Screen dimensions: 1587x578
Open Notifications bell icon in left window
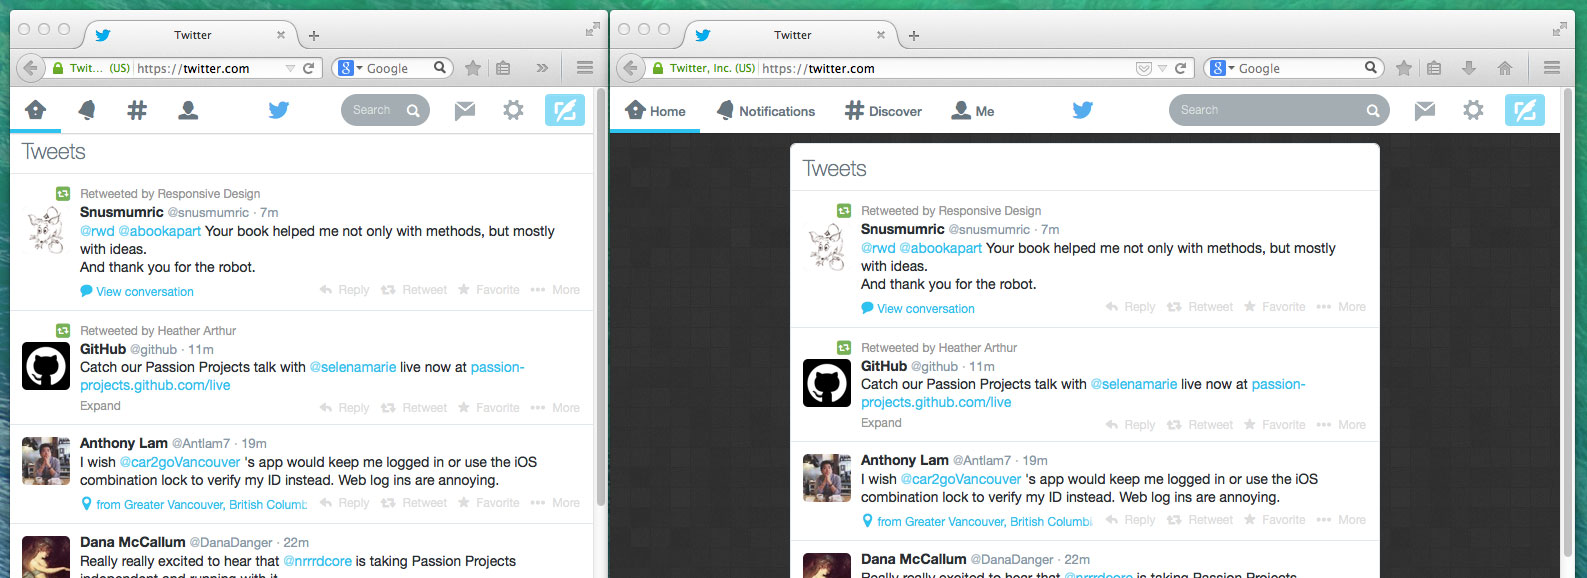click(x=87, y=110)
